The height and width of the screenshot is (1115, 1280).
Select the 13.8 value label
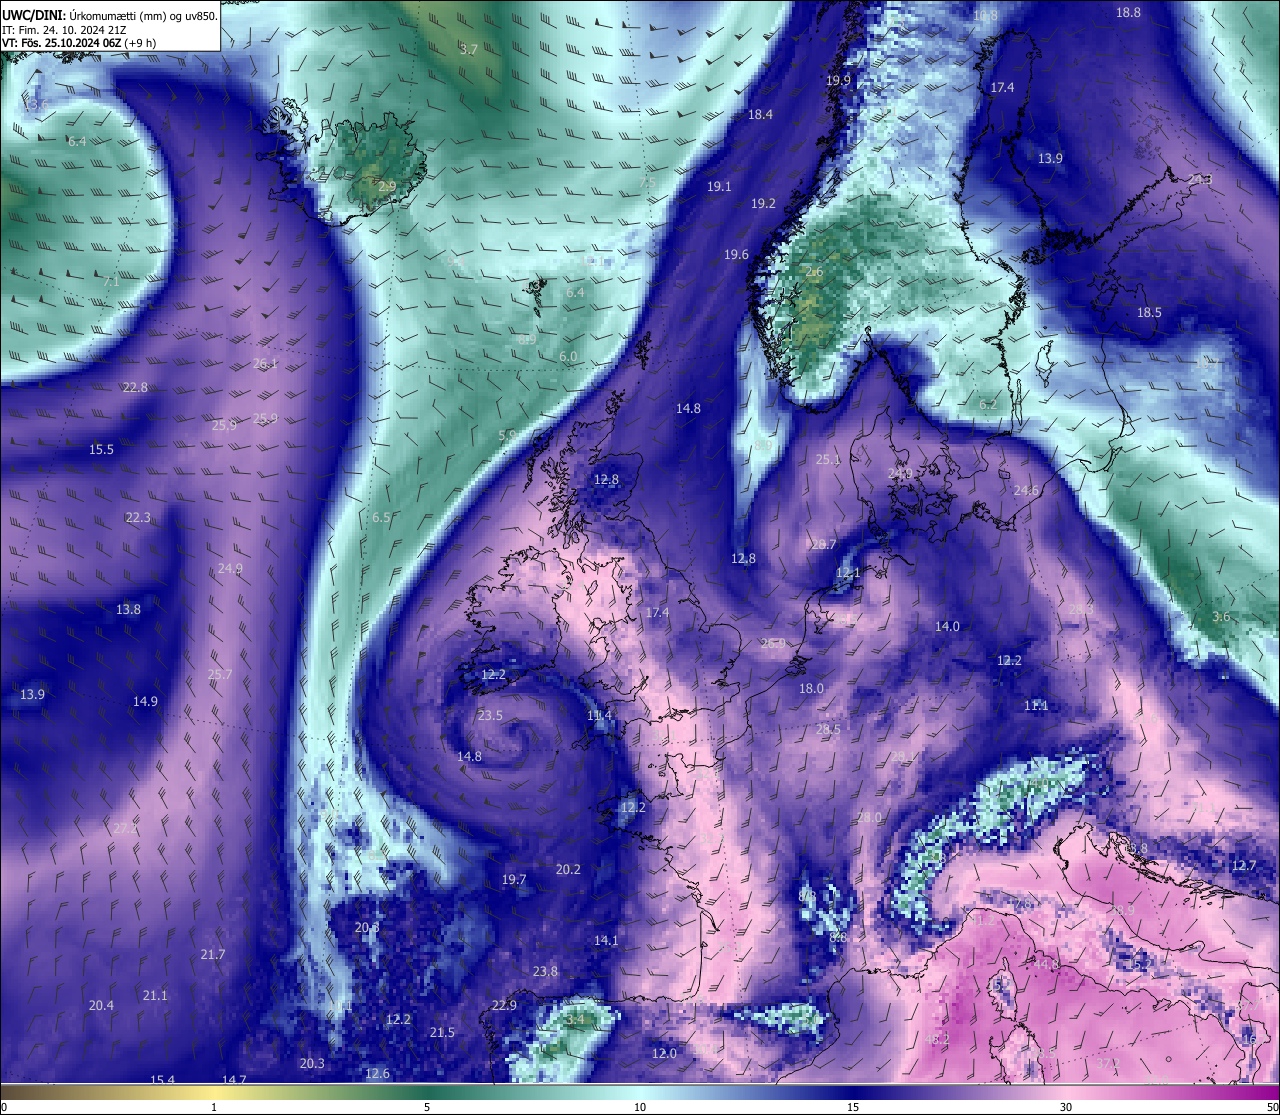tap(128, 609)
